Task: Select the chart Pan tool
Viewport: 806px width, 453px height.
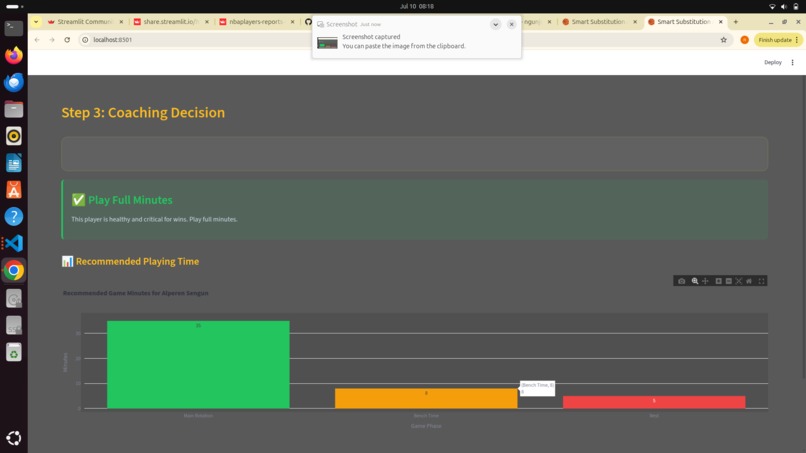Action: 706,281
